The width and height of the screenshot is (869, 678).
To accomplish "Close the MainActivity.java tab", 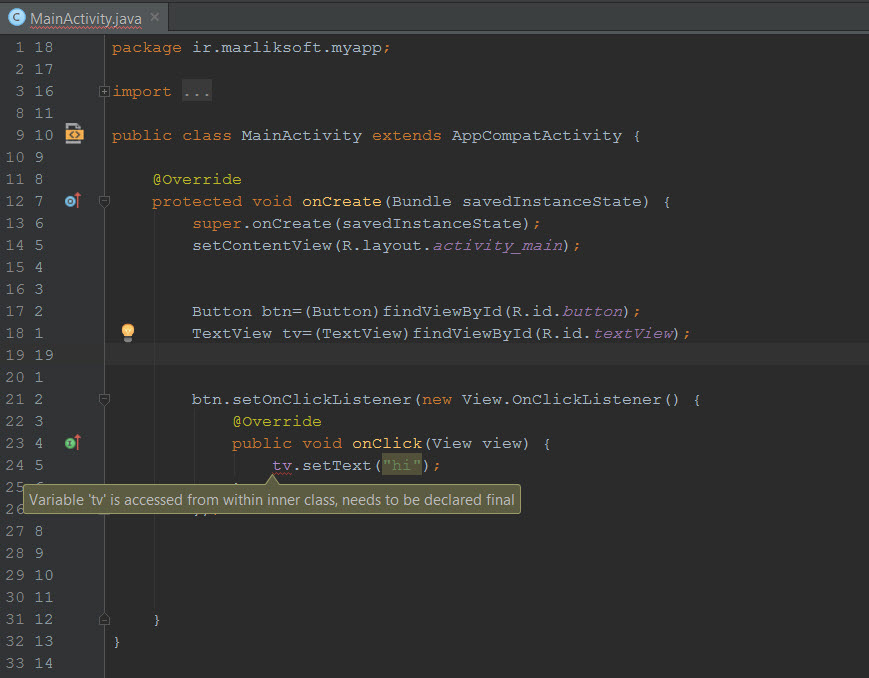I will click(155, 17).
